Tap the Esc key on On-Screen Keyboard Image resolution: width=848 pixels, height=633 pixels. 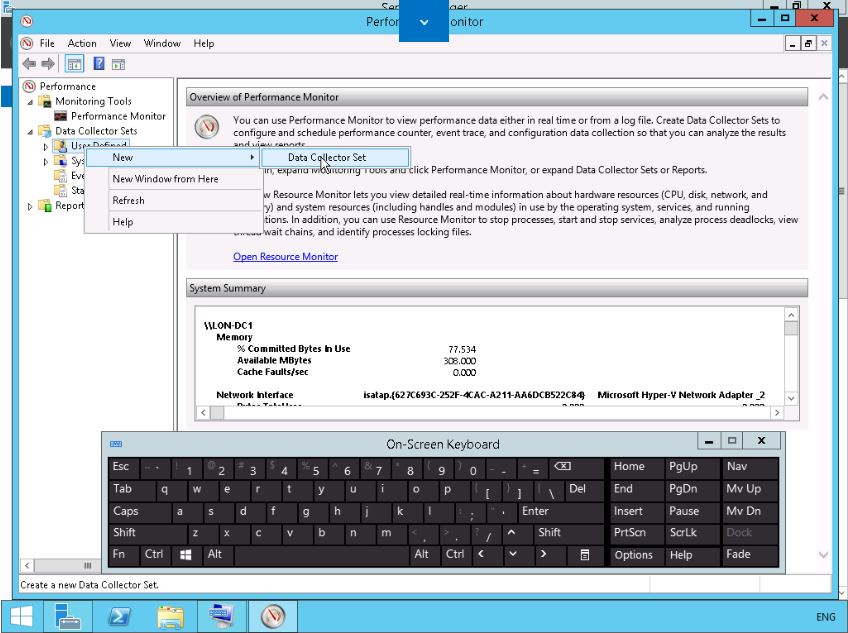coord(124,467)
